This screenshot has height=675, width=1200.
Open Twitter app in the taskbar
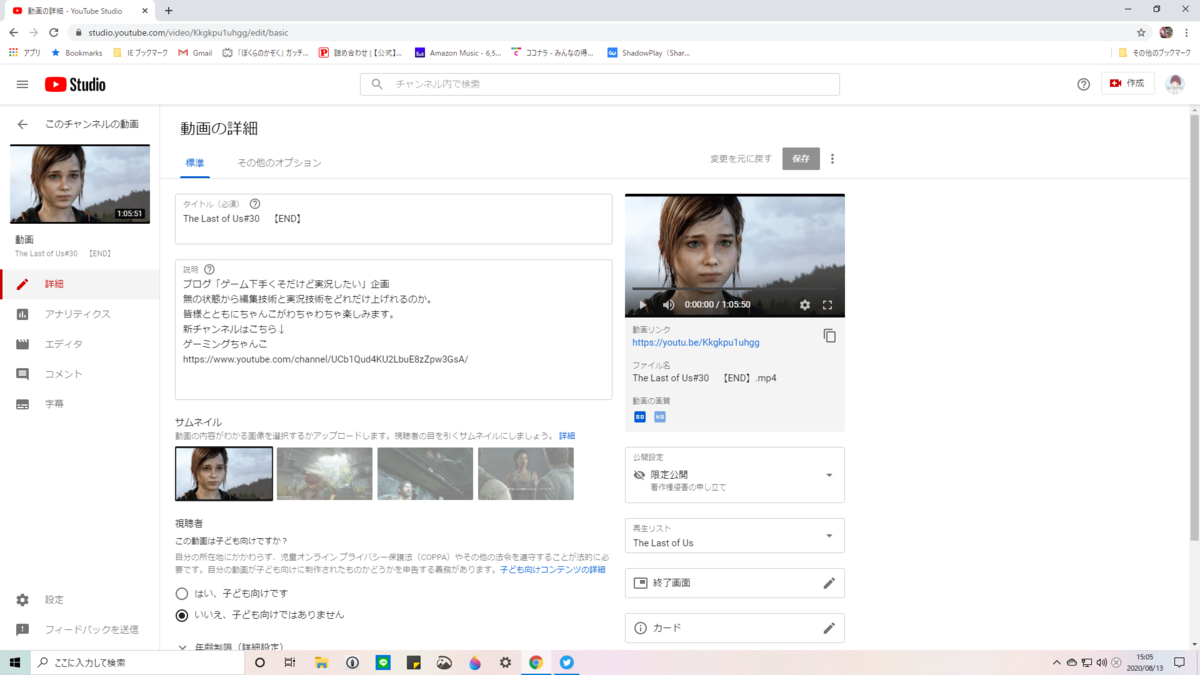click(567, 662)
